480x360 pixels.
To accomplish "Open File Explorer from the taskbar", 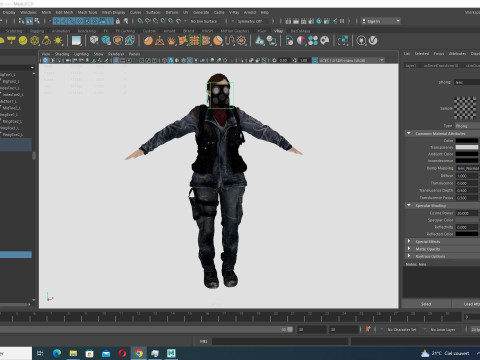I will [x=73, y=353].
